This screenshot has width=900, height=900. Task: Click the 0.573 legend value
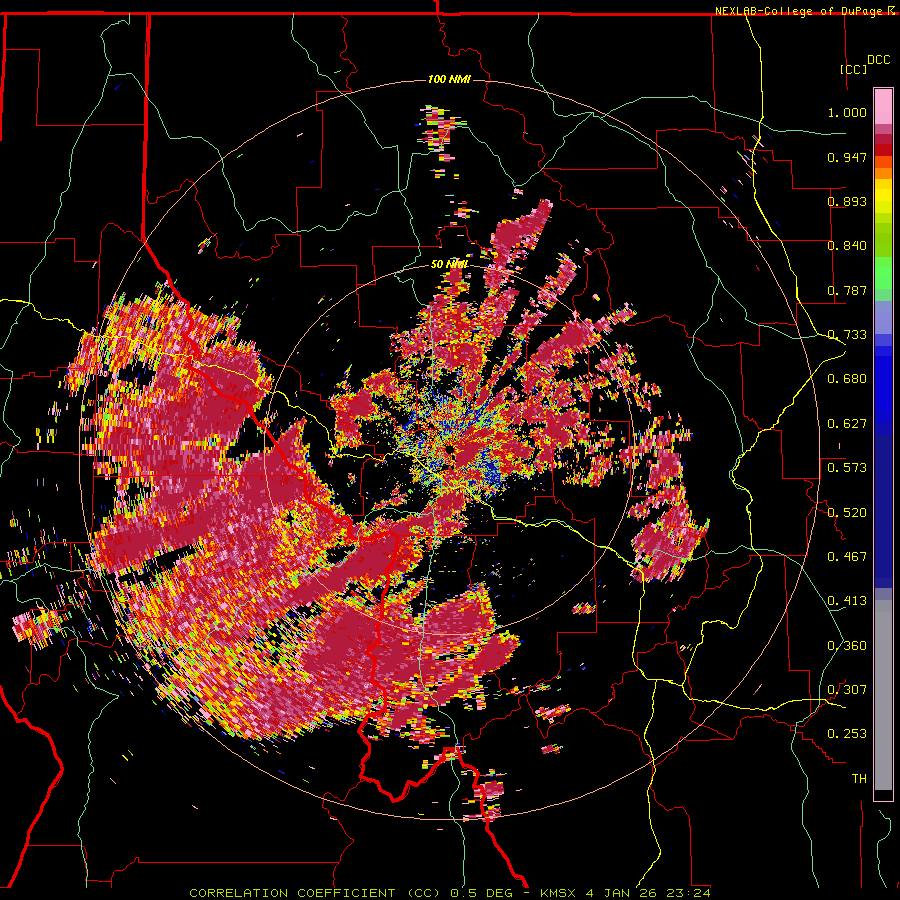tap(847, 468)
